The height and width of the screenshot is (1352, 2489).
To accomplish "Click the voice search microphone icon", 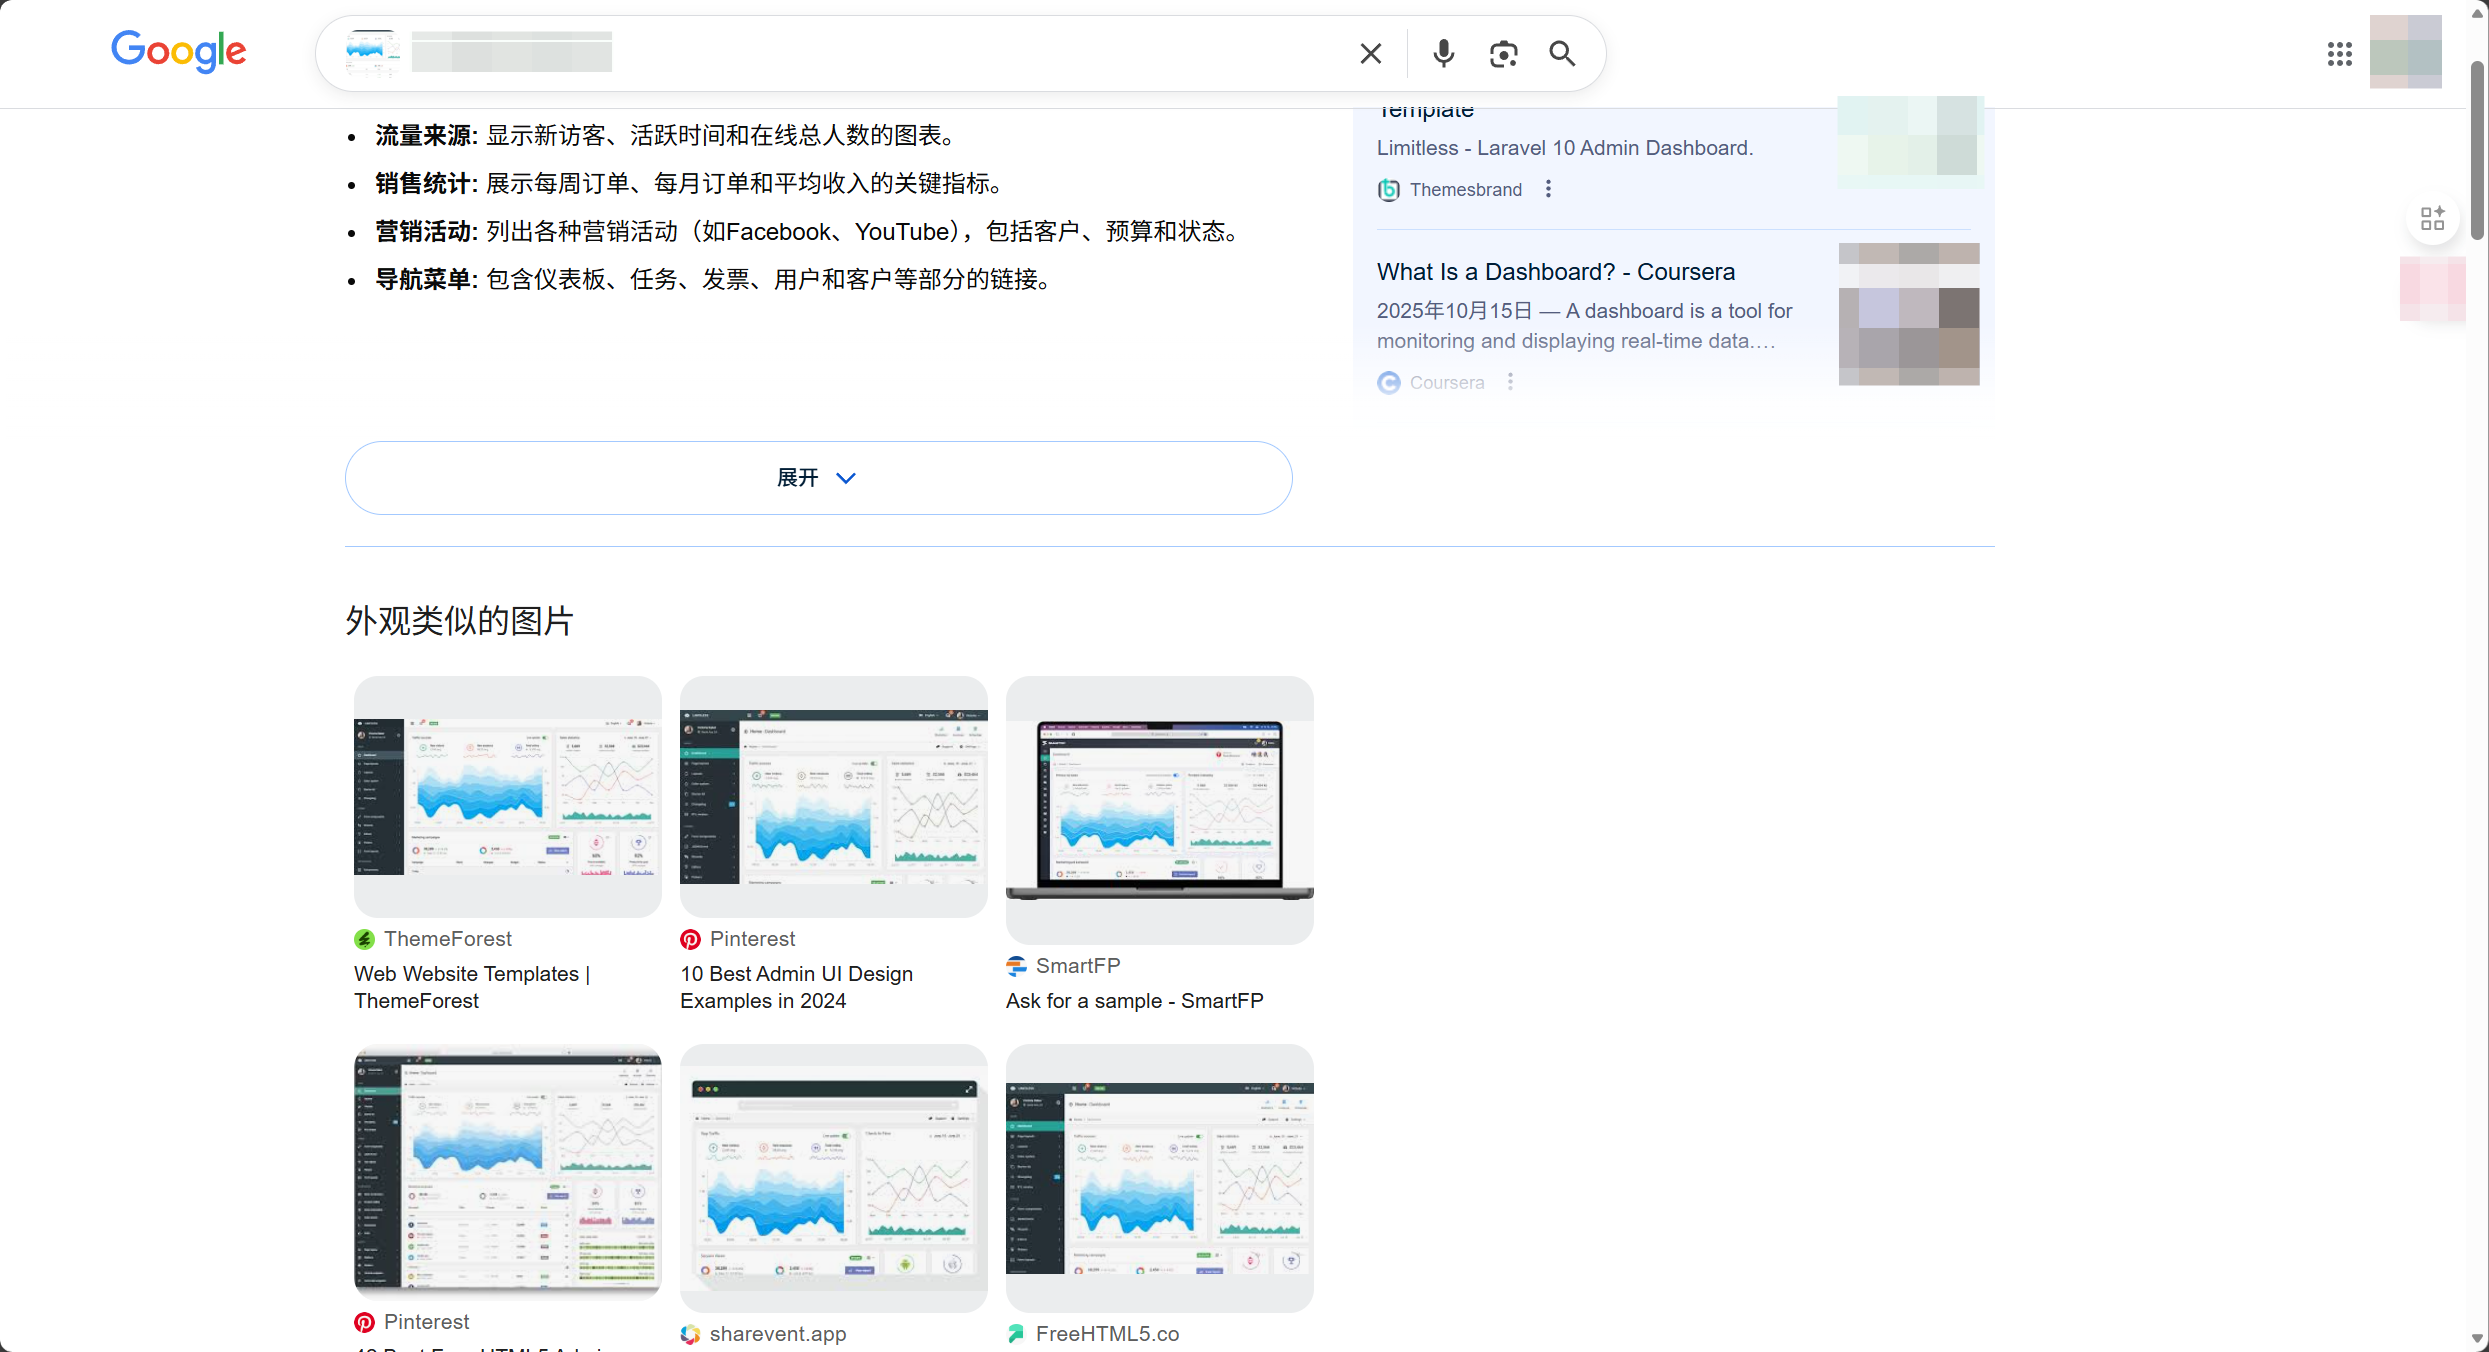I will click(x=1443, y=53).
